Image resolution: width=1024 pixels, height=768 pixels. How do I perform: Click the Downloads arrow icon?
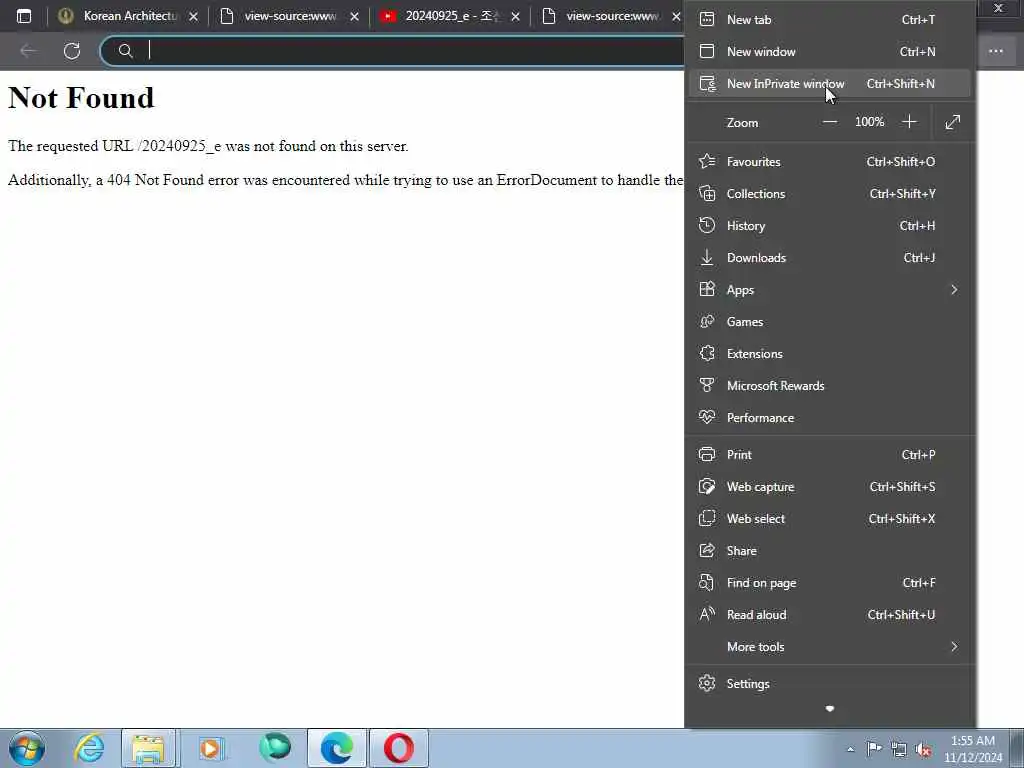click(707, 257)
